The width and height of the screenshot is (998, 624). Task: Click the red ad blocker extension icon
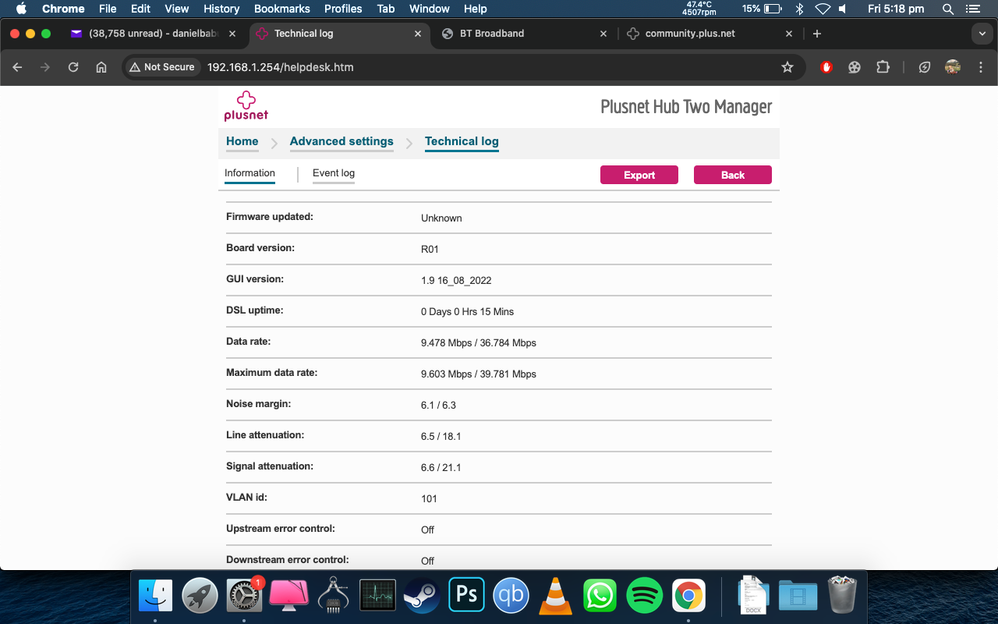pos(826,67)
